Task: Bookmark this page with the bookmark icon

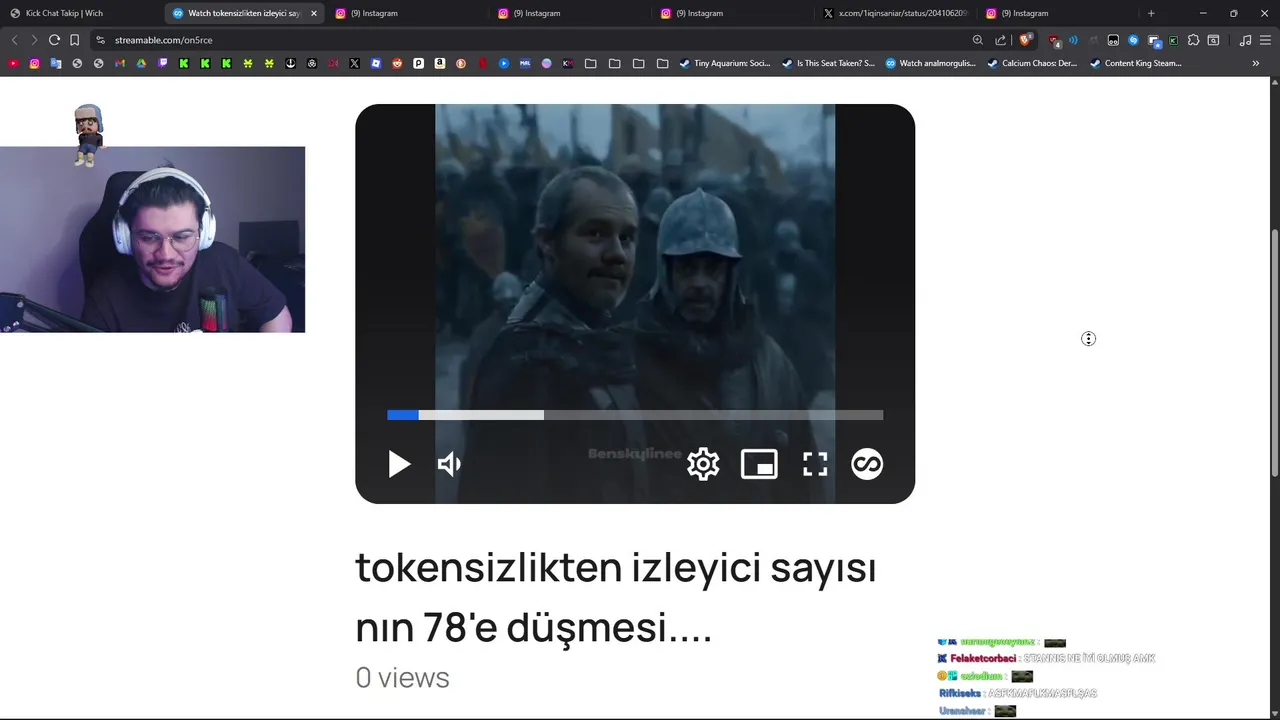Action: [74, 40]
